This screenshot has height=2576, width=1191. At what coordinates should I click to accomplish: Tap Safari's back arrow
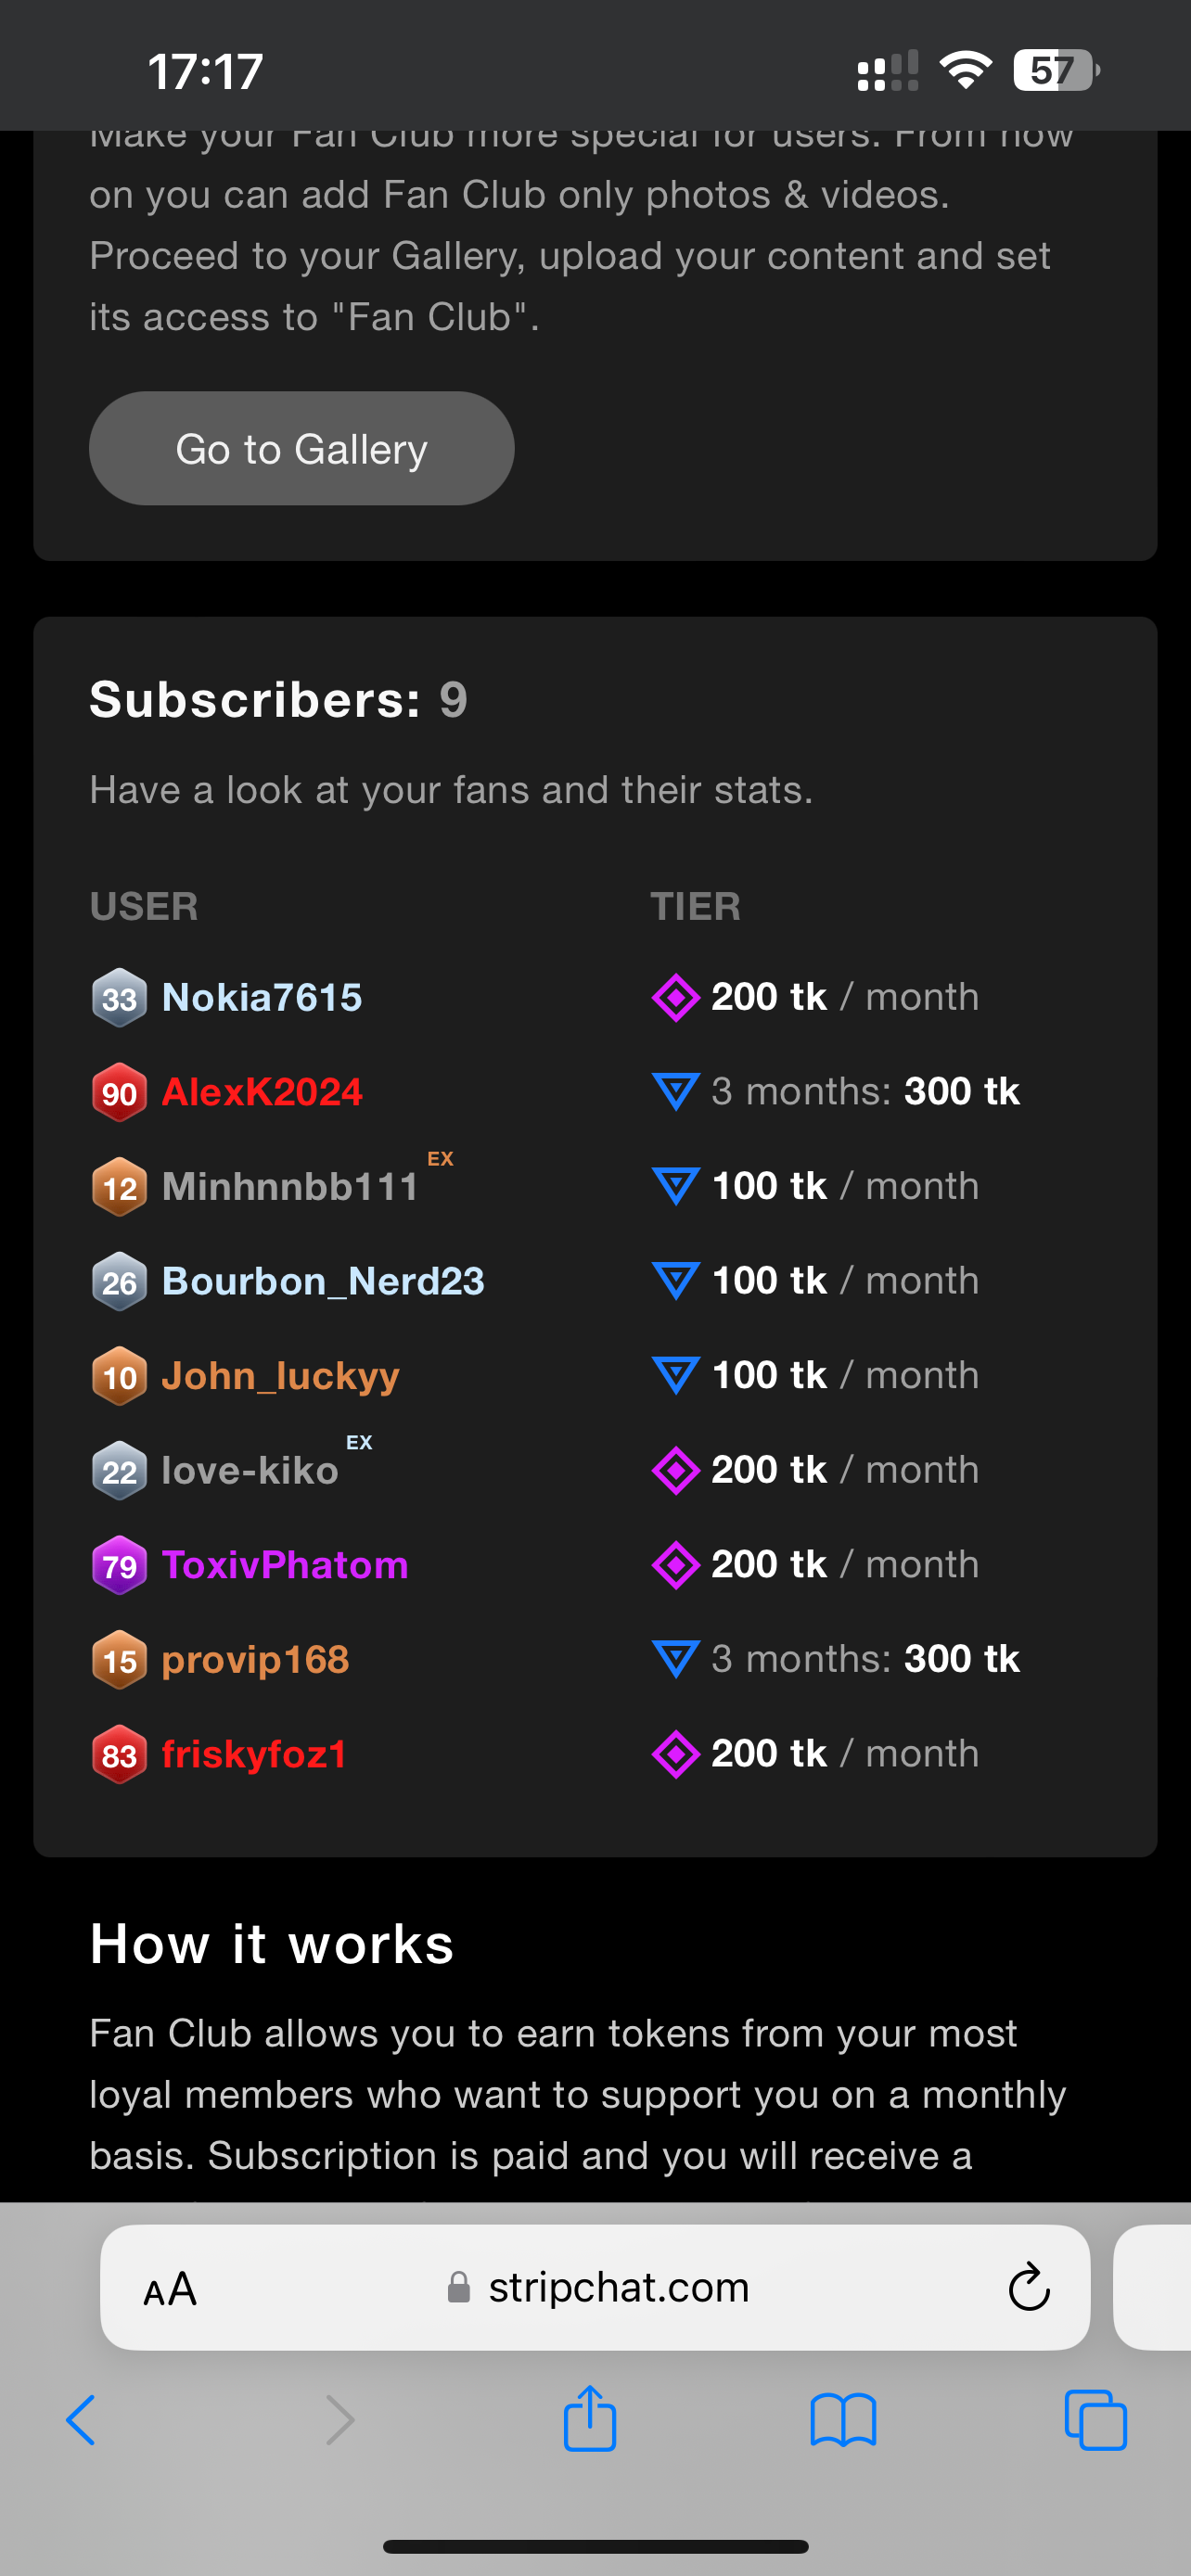tap(81, 2420)
